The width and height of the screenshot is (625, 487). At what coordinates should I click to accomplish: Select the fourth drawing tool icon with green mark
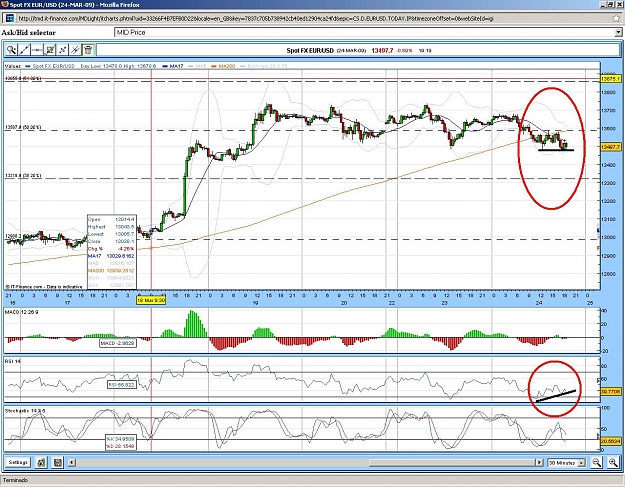pos(50,50)
